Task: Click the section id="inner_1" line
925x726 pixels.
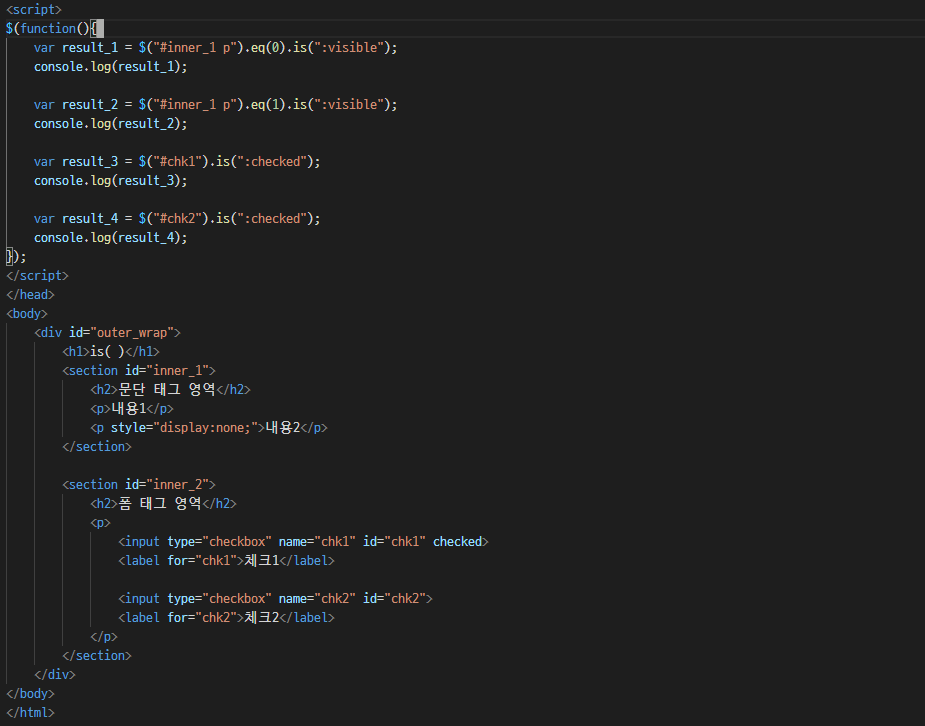Action: [x=139, y=370]
